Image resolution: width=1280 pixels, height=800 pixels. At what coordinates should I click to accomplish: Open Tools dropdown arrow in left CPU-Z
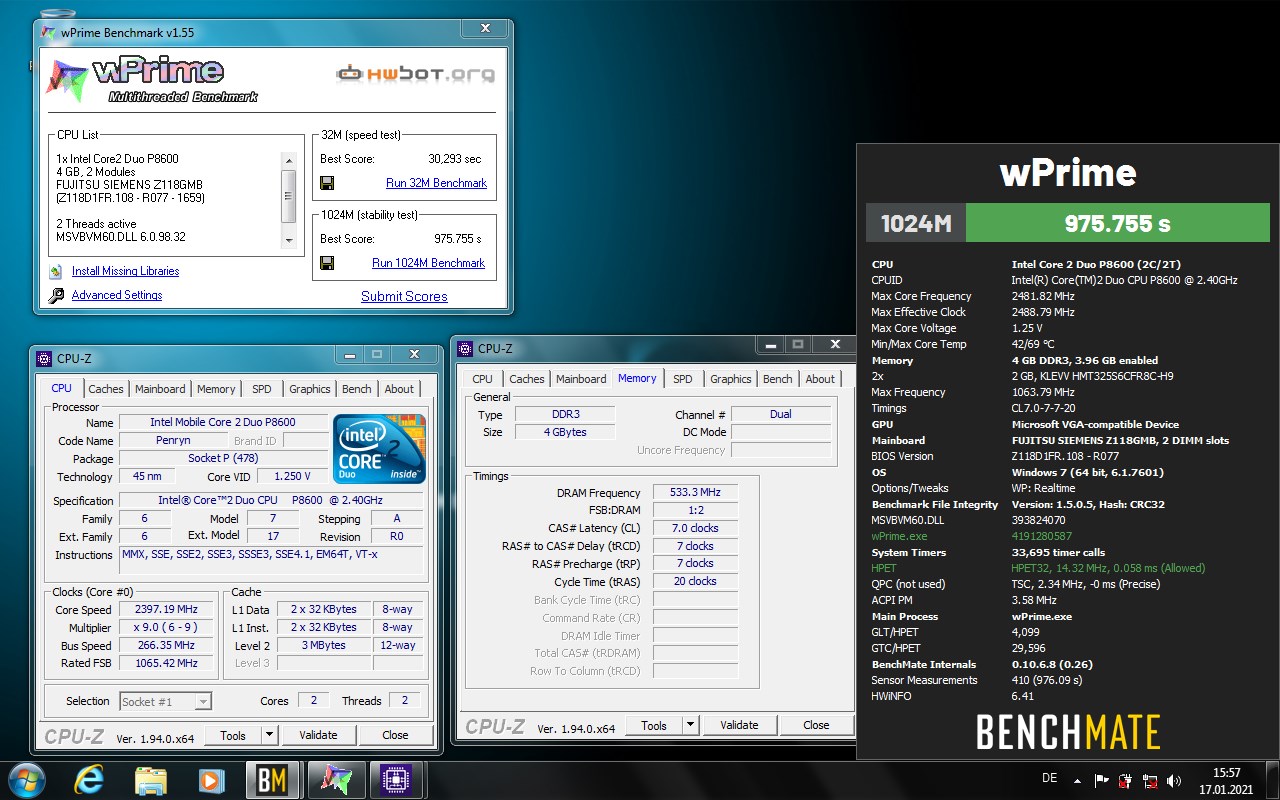269,735
